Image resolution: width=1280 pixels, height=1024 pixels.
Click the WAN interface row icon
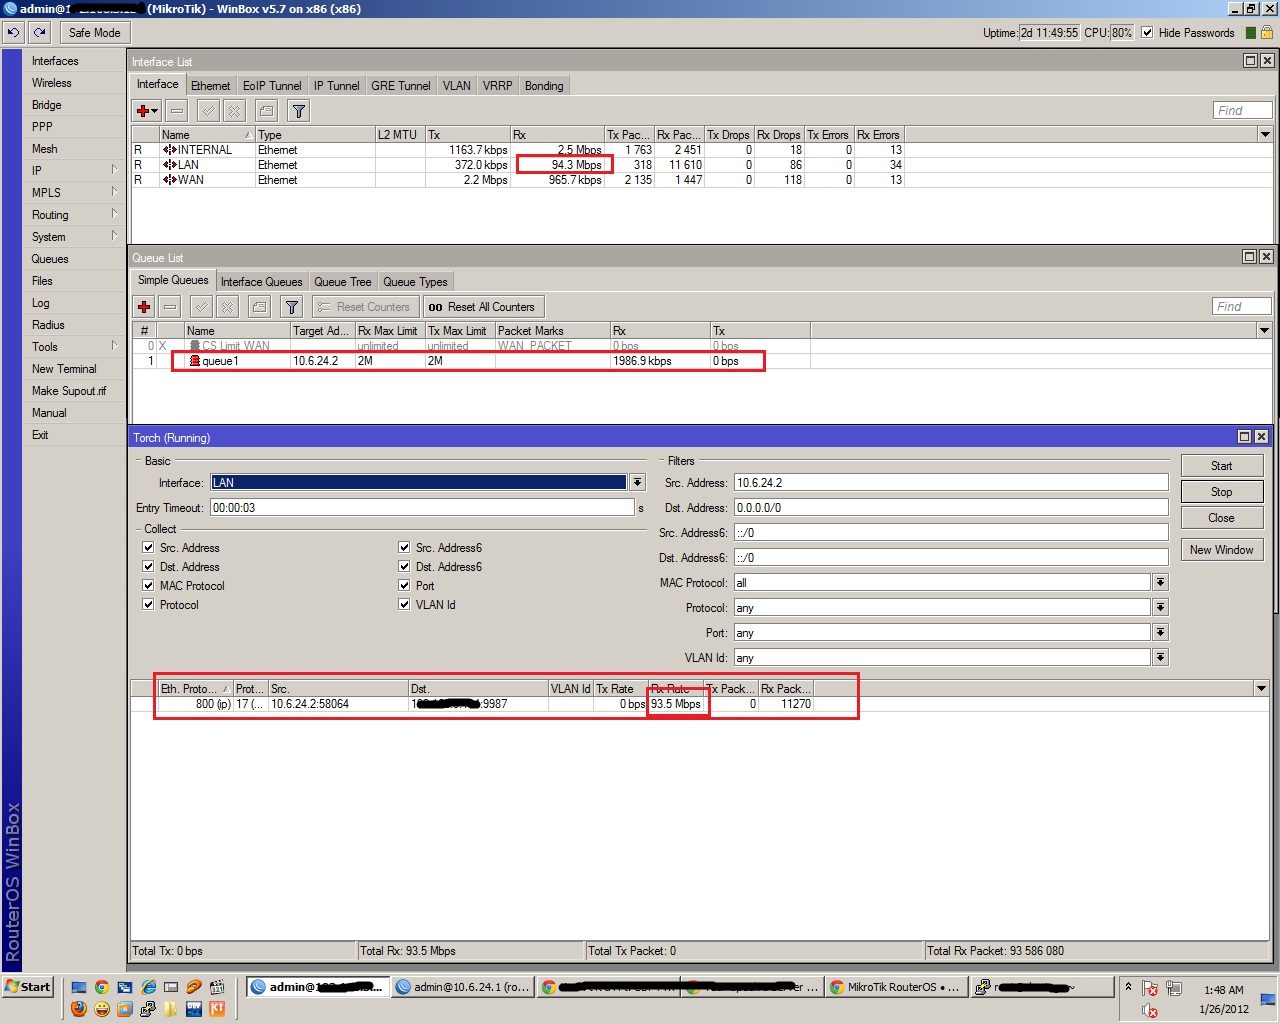pos(169,180)
